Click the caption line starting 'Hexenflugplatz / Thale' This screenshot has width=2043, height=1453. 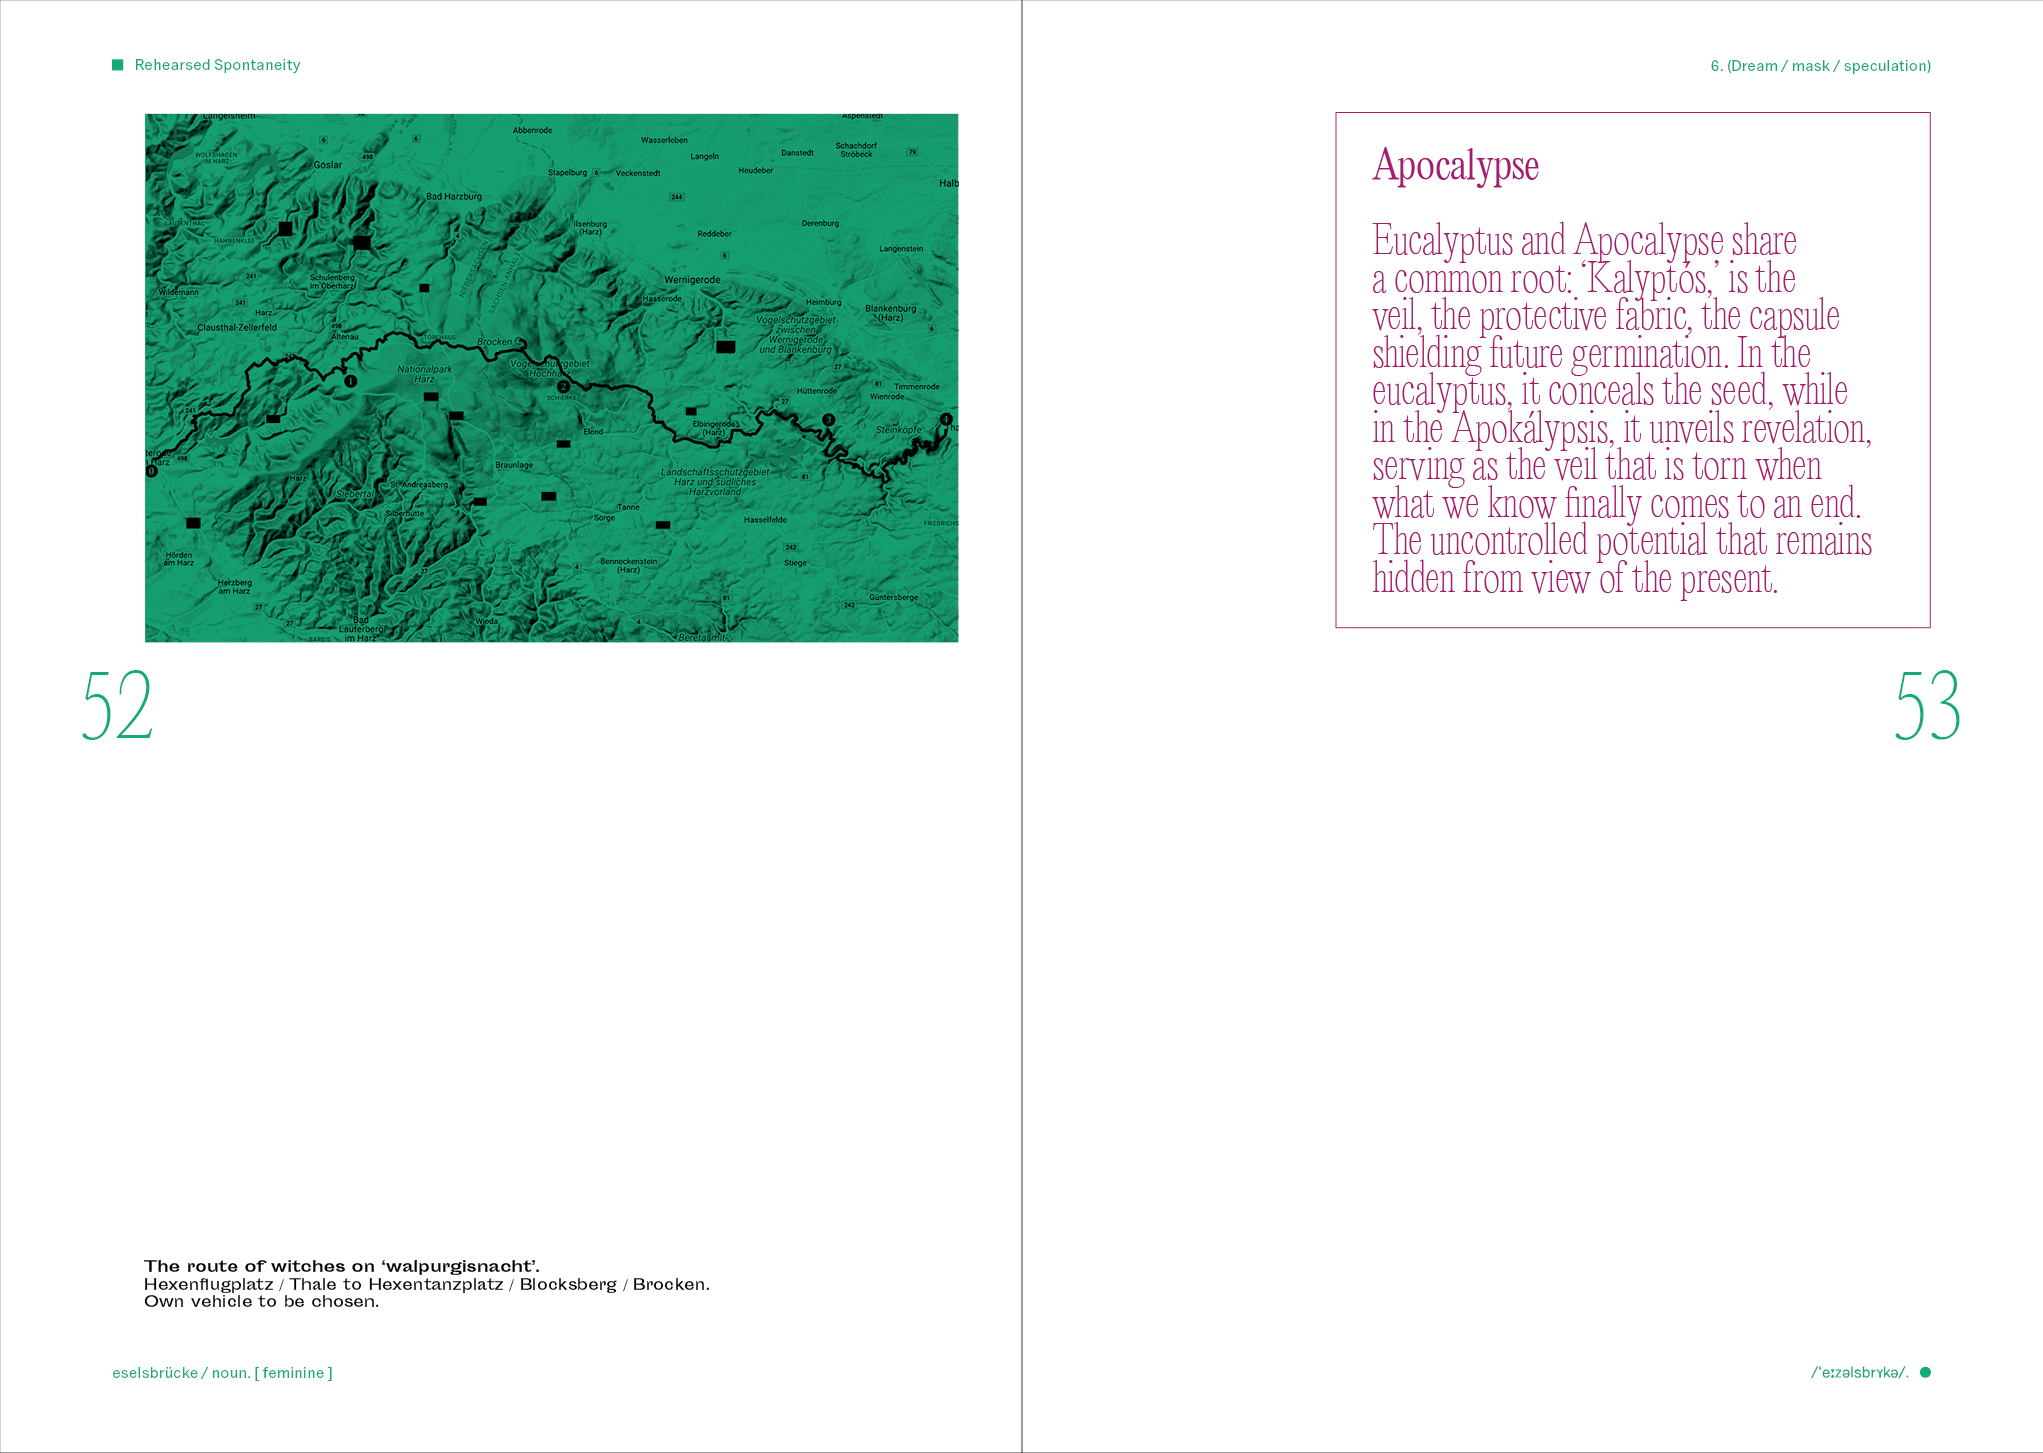[427, 1284]
